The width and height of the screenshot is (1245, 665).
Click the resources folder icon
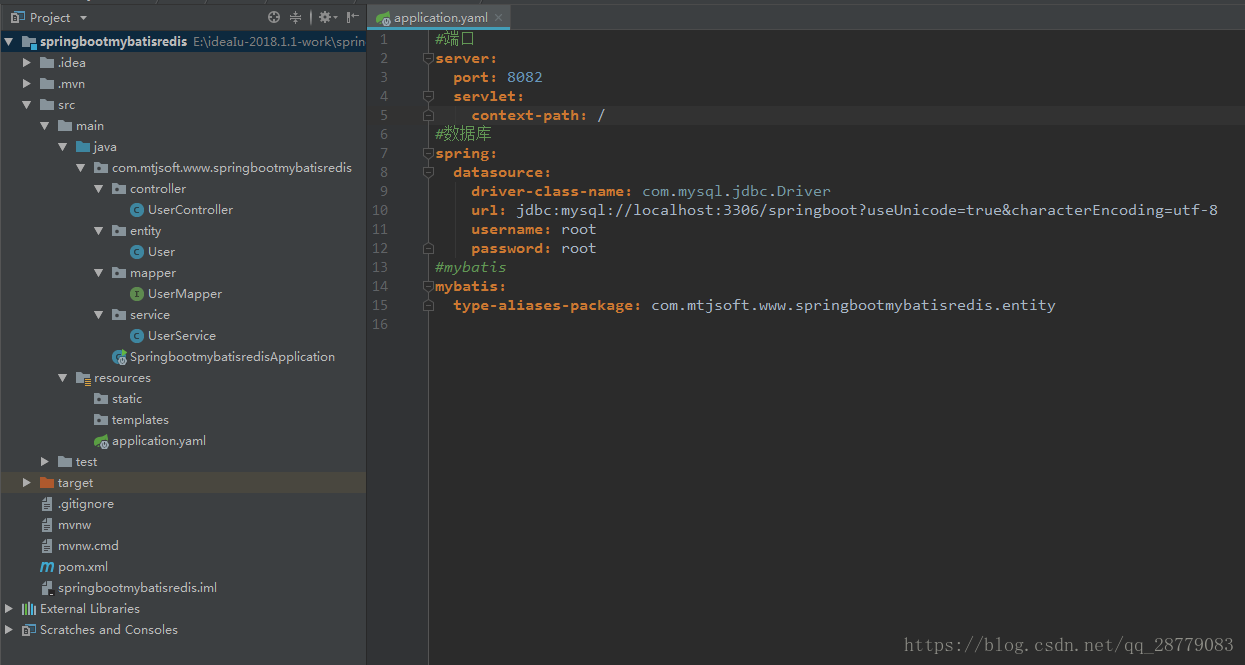(x=83, y=378)
